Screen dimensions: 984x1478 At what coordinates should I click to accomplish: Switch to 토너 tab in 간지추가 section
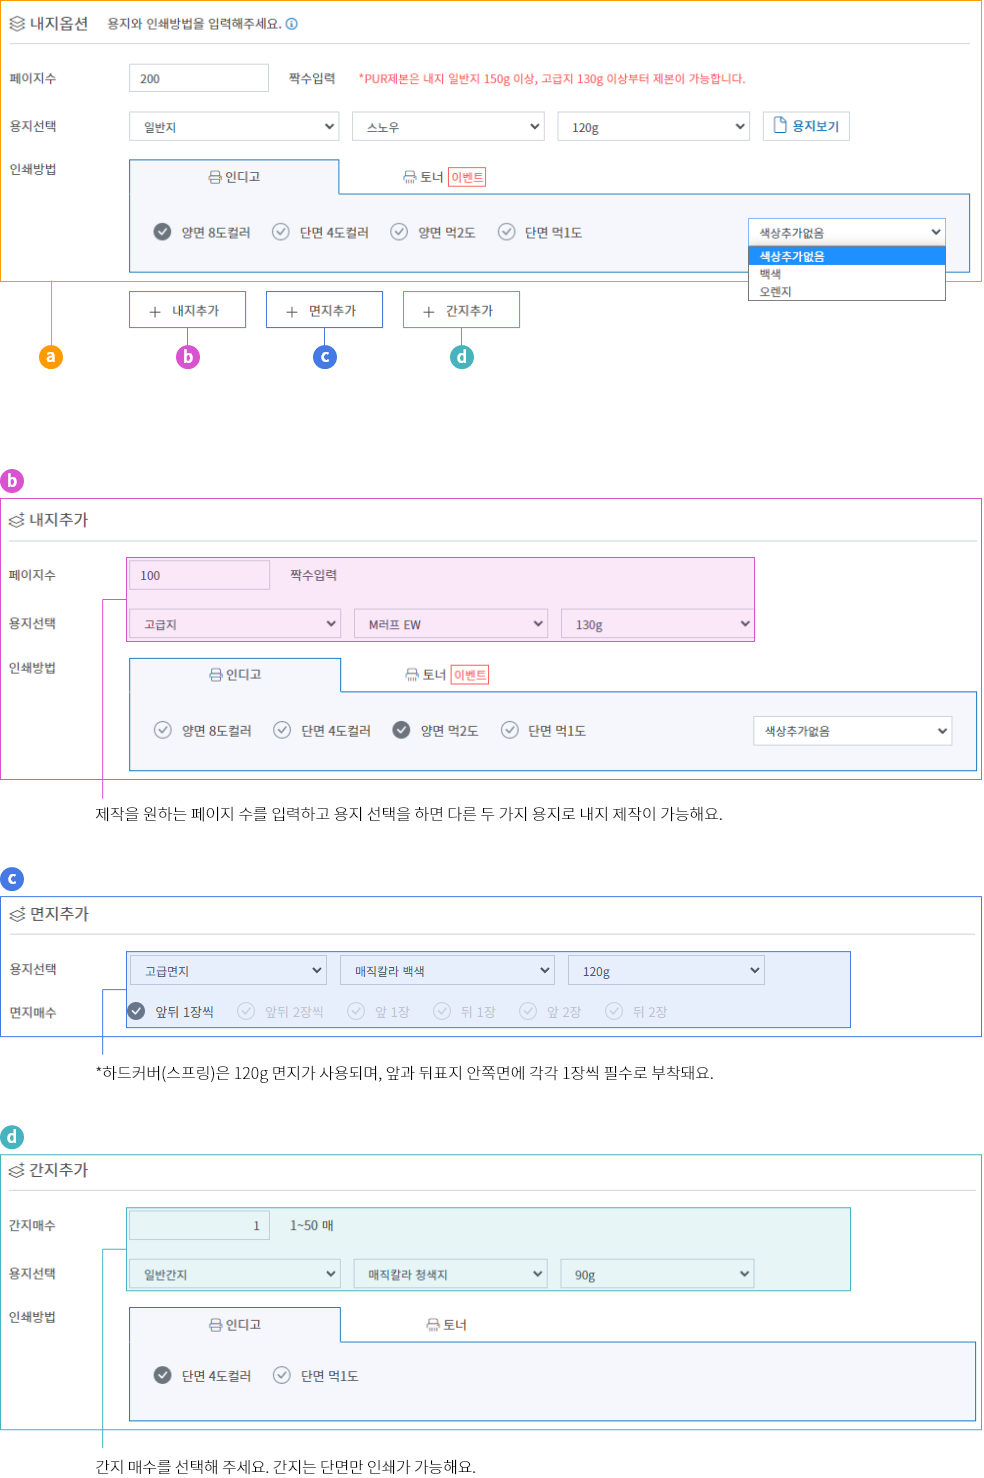pyautogui.click(x=447, y=1325)
